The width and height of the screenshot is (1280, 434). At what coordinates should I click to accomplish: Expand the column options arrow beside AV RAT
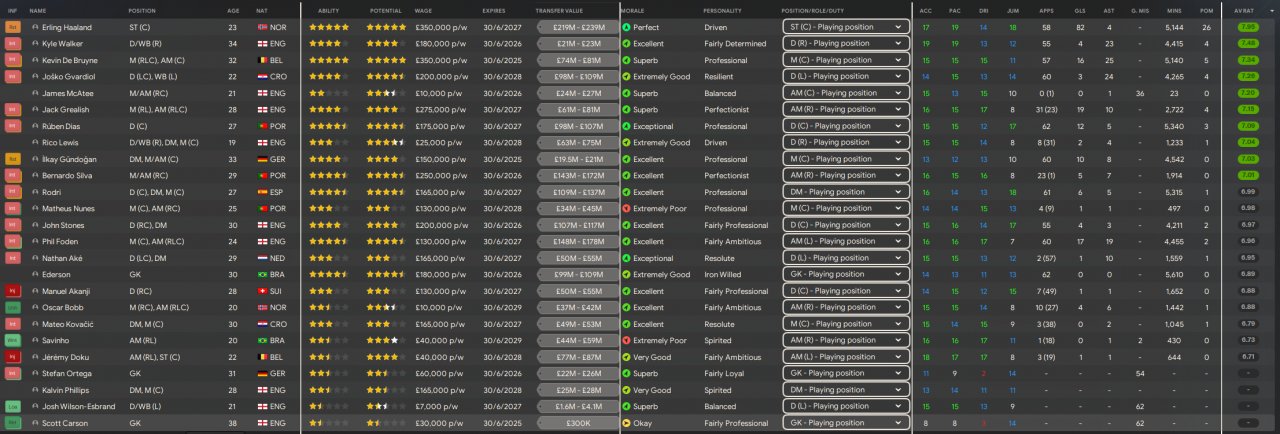click(x=1271, y=10)
